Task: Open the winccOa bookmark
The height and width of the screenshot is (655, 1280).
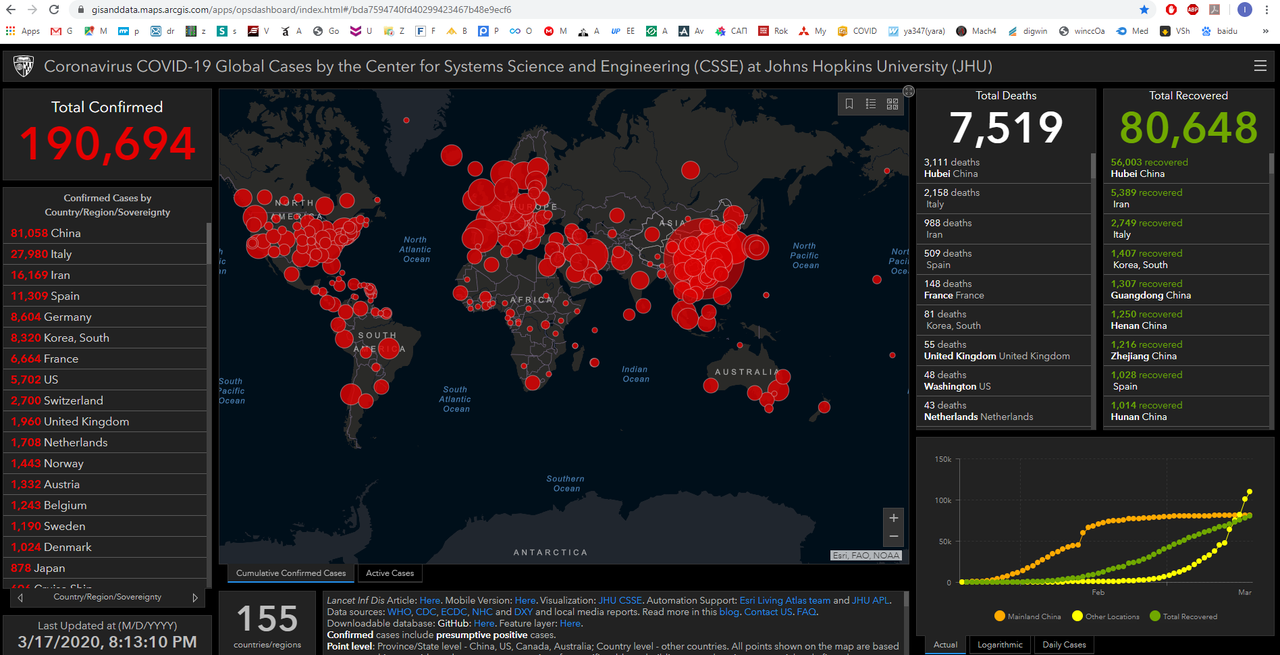Action: 1082,31
